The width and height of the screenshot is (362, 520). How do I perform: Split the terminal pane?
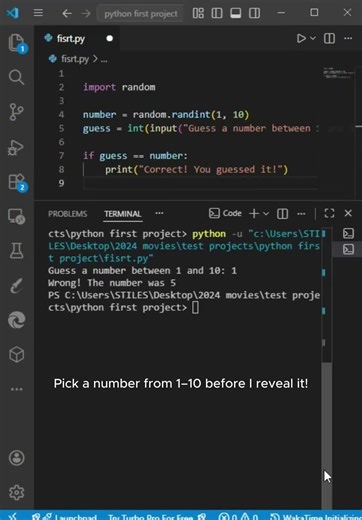click(x=282, y=214)
